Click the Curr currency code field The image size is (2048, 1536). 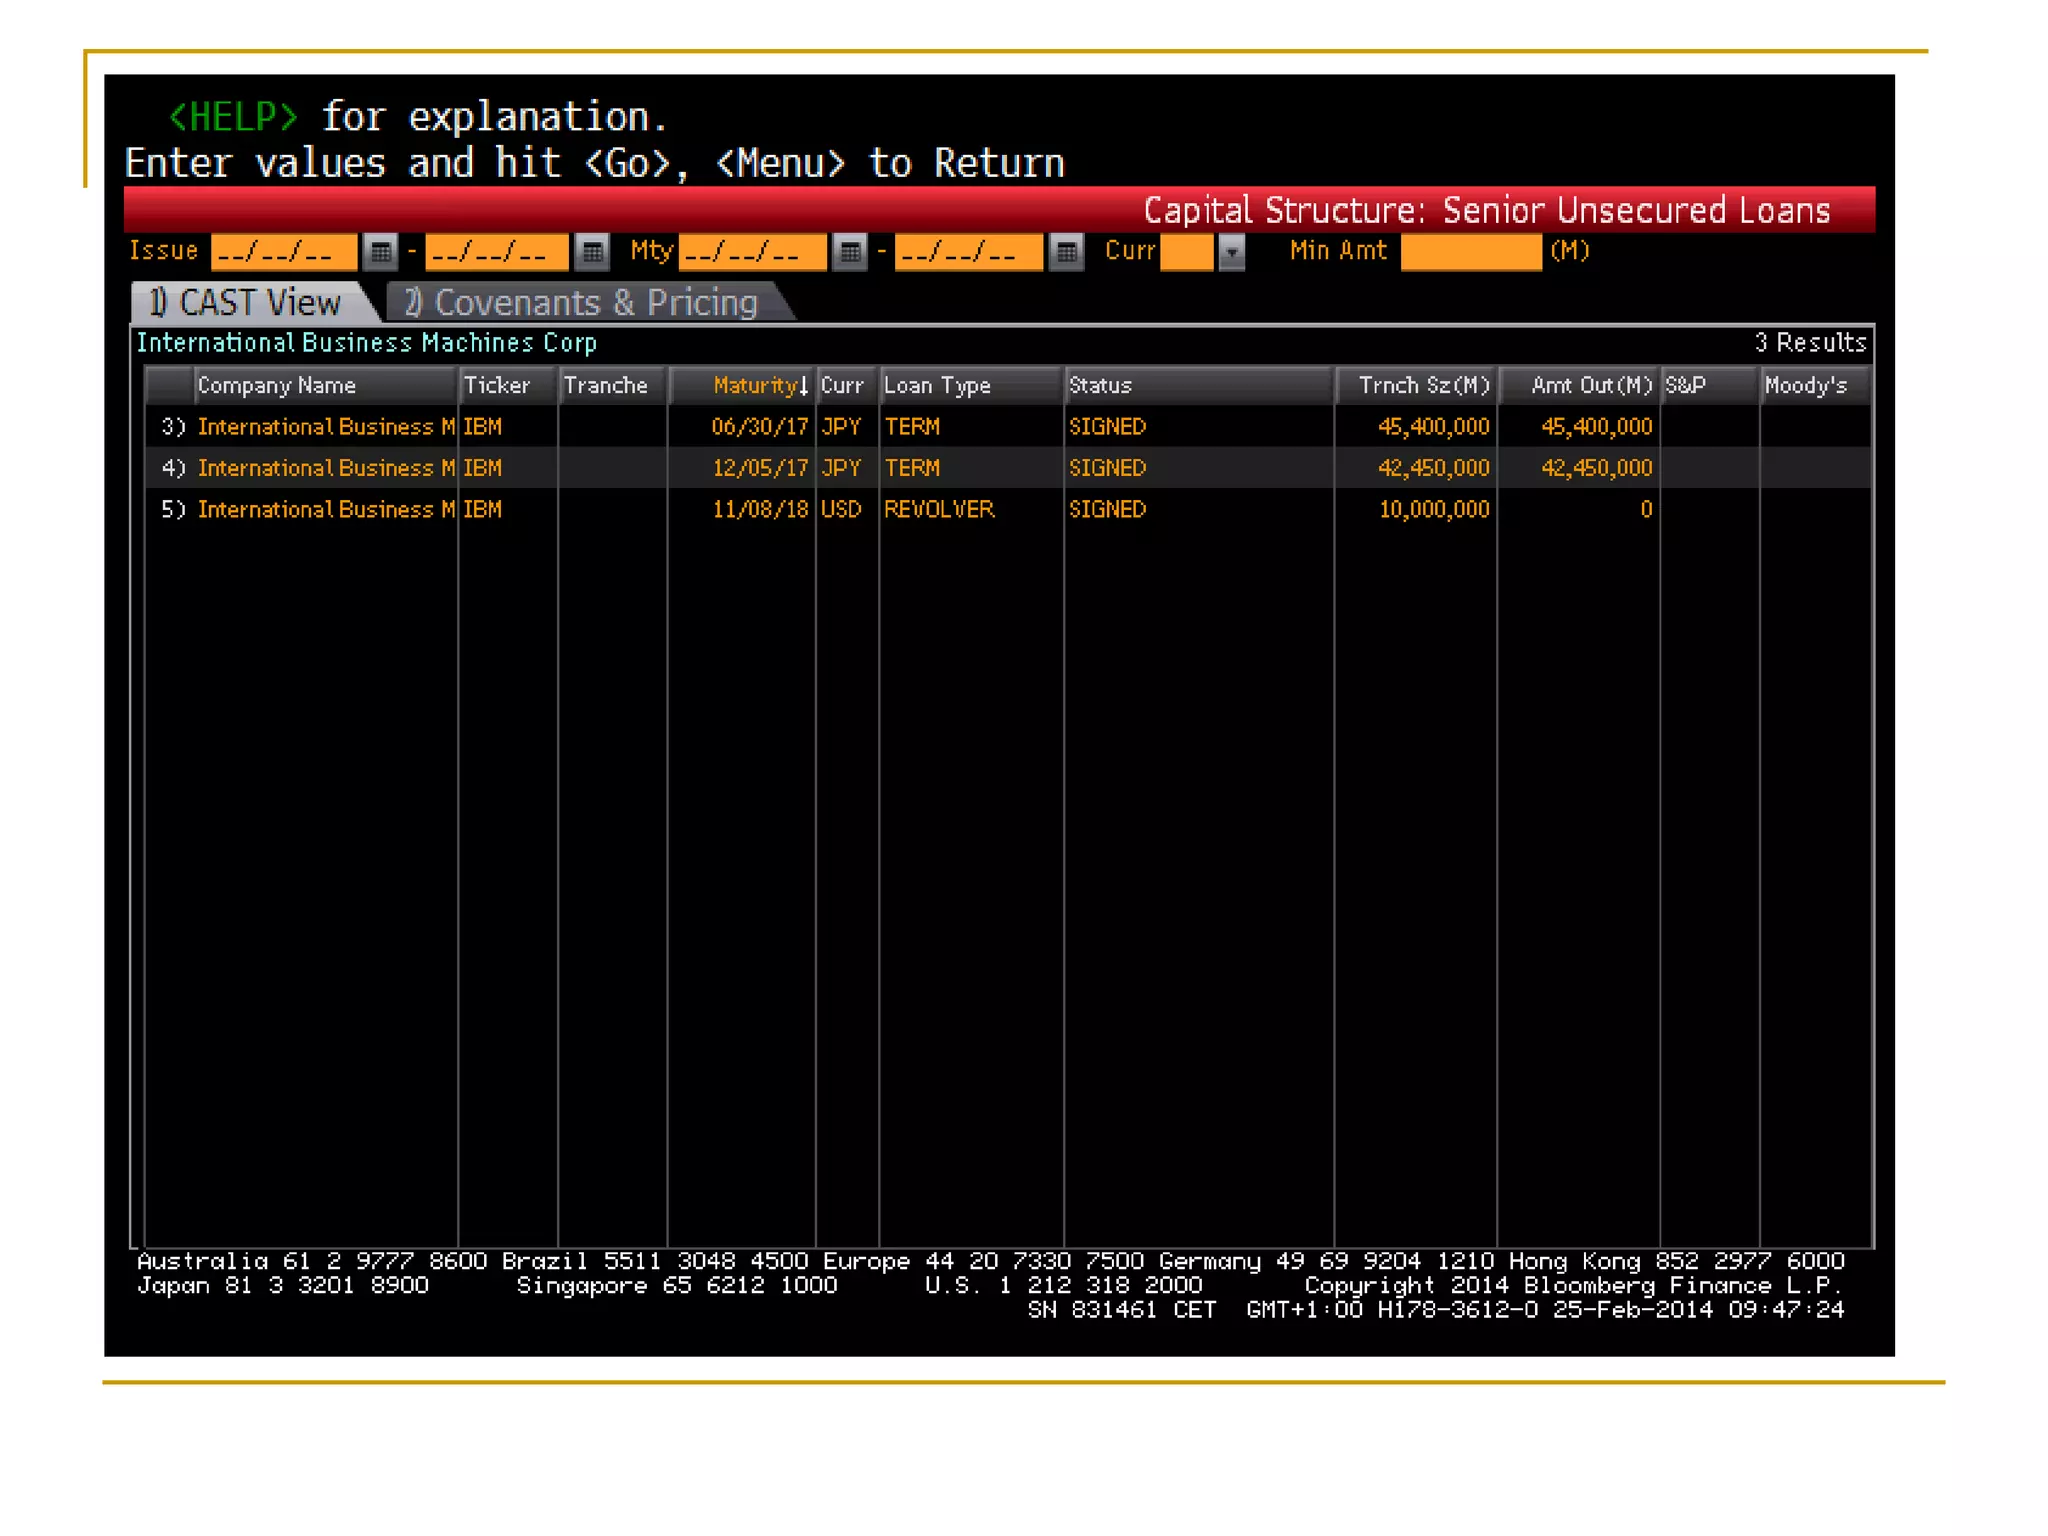tap(1186, 252)
